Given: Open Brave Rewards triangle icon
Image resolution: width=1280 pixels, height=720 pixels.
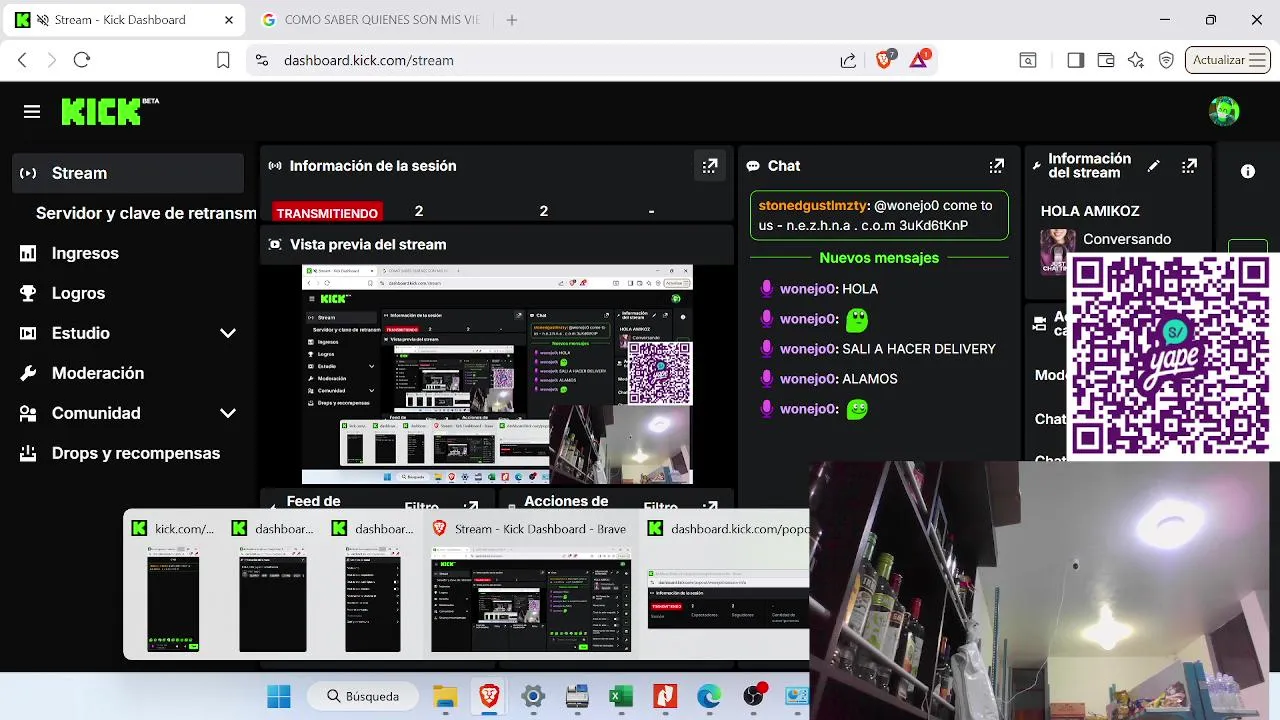Looking at the screenshot, I should tap(919, 60).
